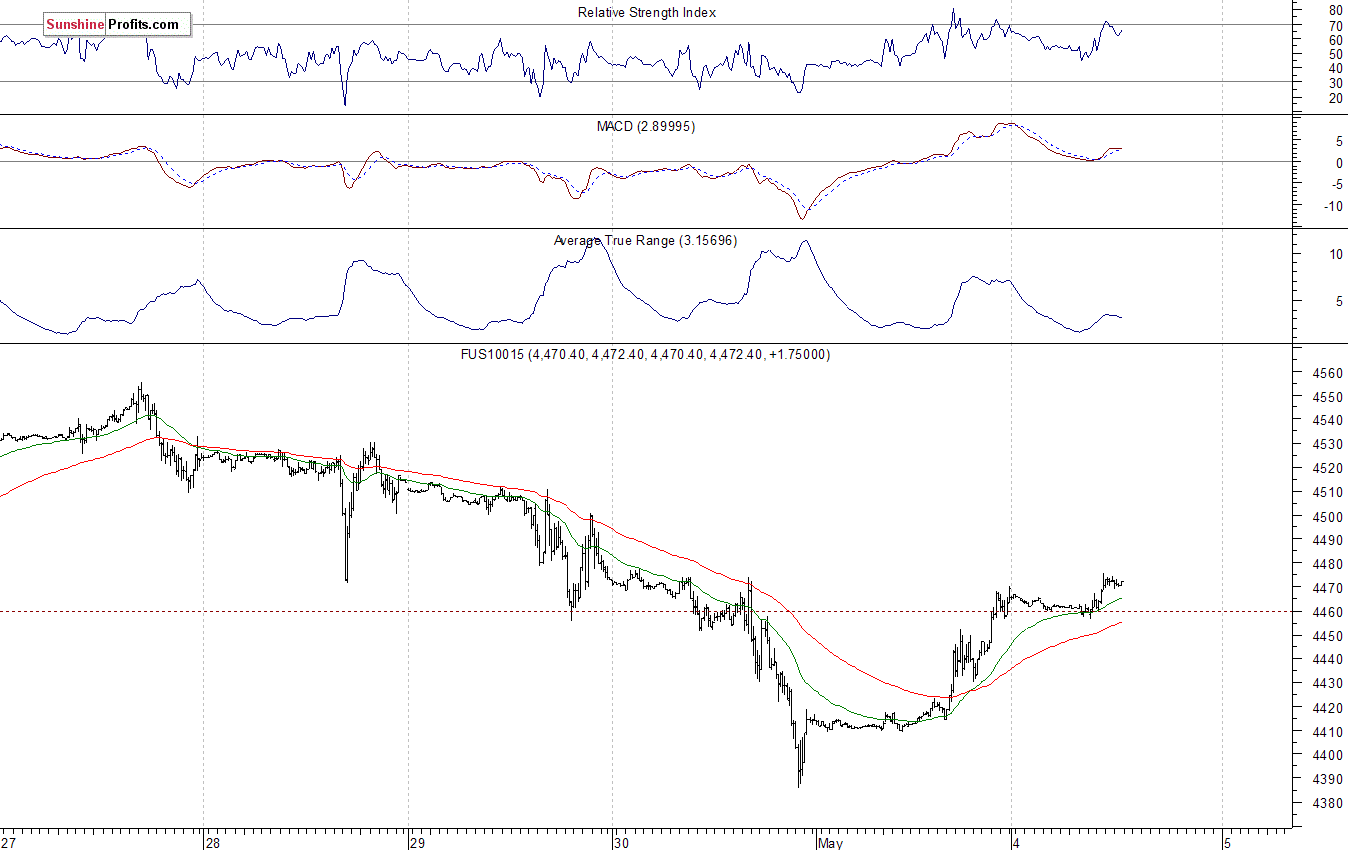Select the Relative Strength Index title
The image size is (1348, 850).
647,13
